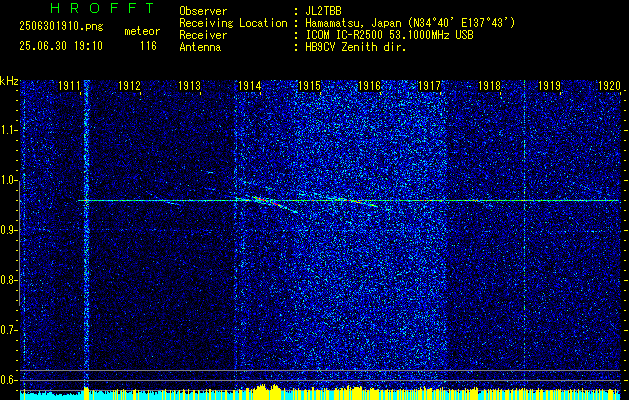Click the 0.8 frequency axis label
Screen dimensions: 629x400
(x=8, y=280)
